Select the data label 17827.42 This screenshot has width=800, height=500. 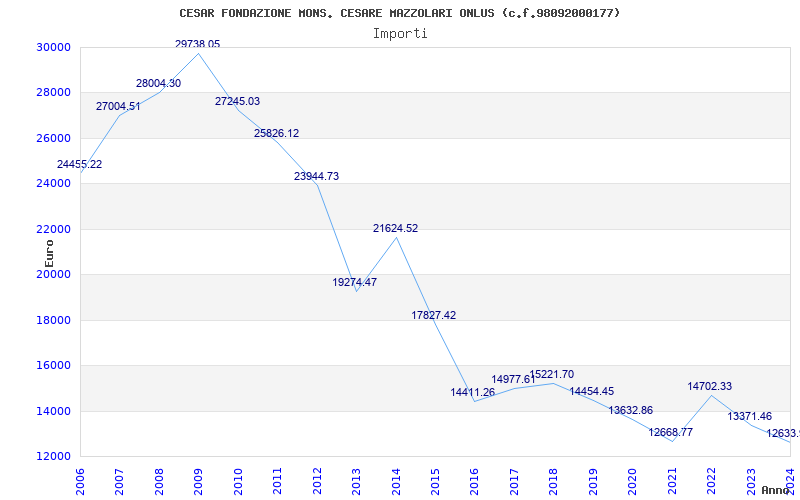point(434,315)
